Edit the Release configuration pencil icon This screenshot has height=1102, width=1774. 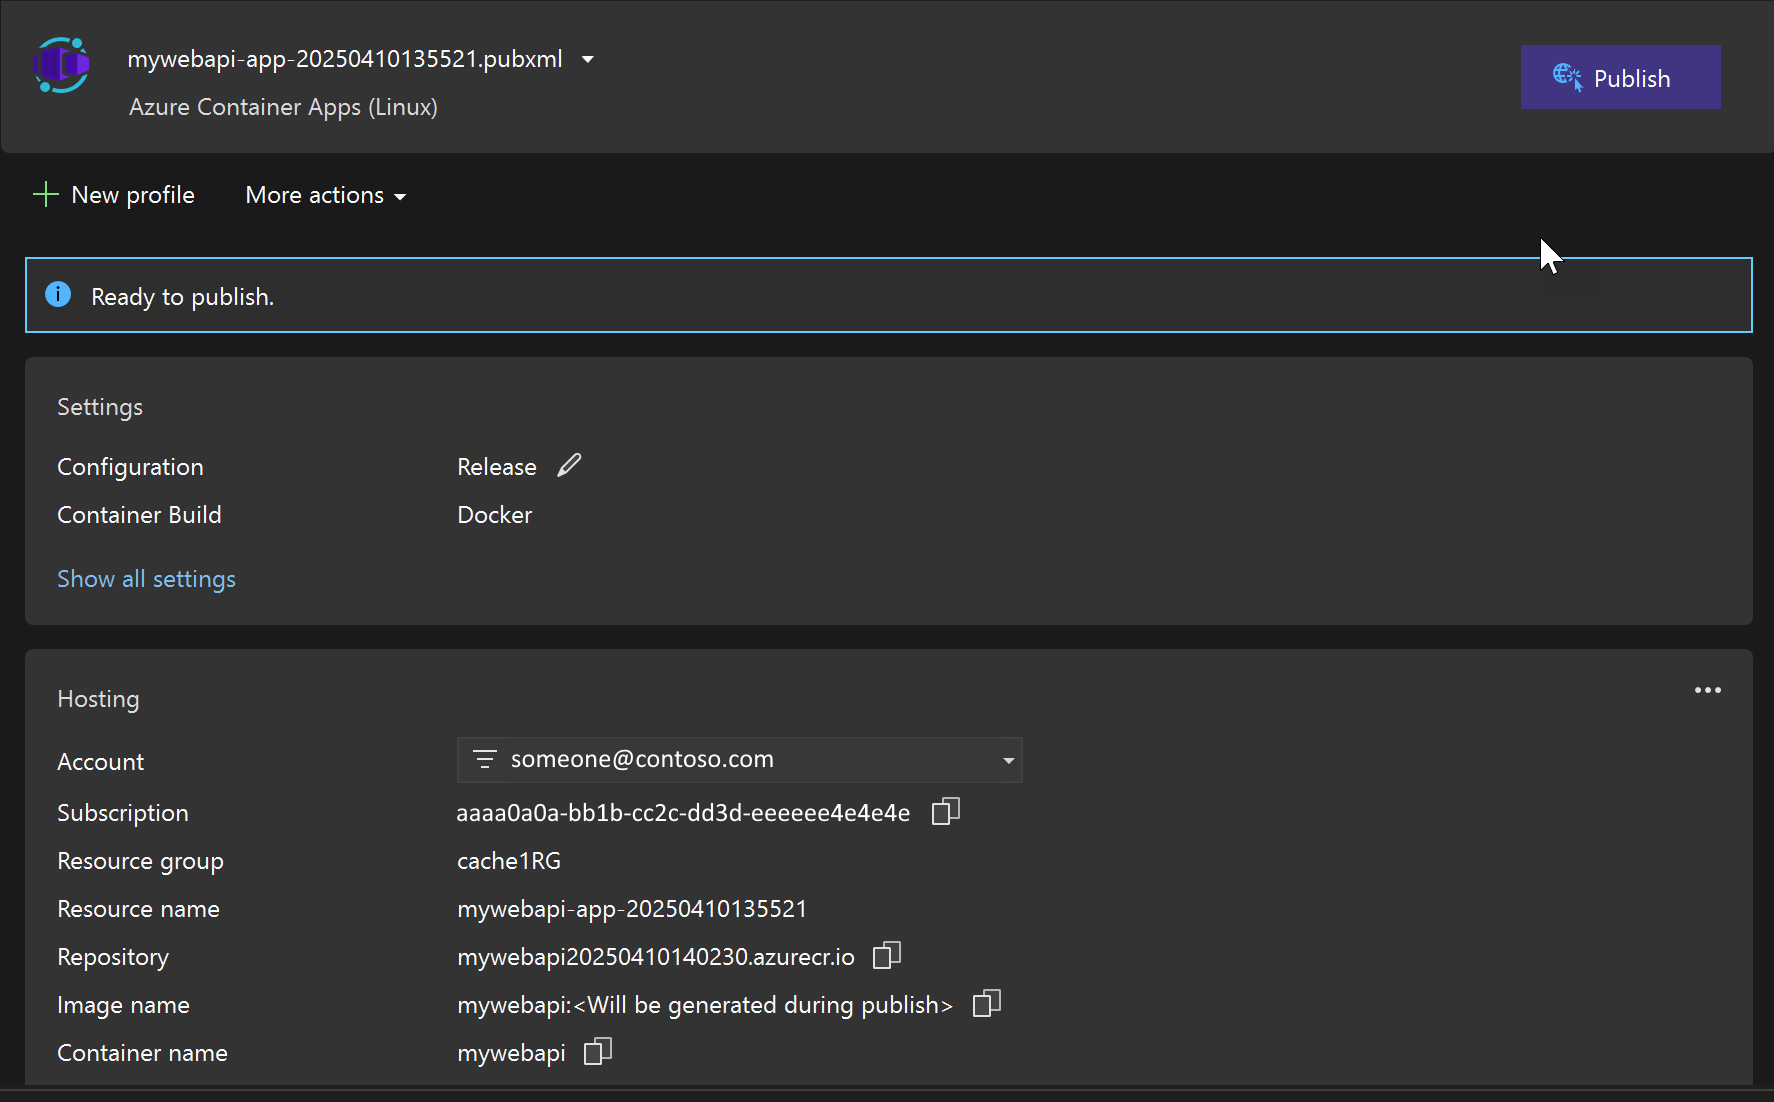pyautogui.click(x=569, y=466)
